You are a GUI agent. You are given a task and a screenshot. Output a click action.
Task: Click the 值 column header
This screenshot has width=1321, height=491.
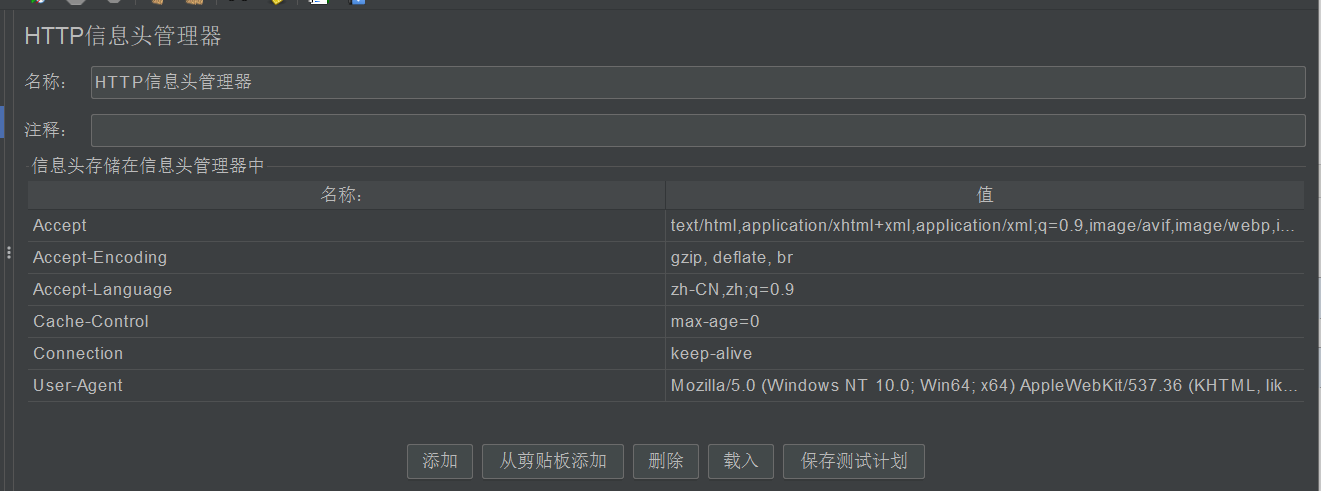click(984, 195)
